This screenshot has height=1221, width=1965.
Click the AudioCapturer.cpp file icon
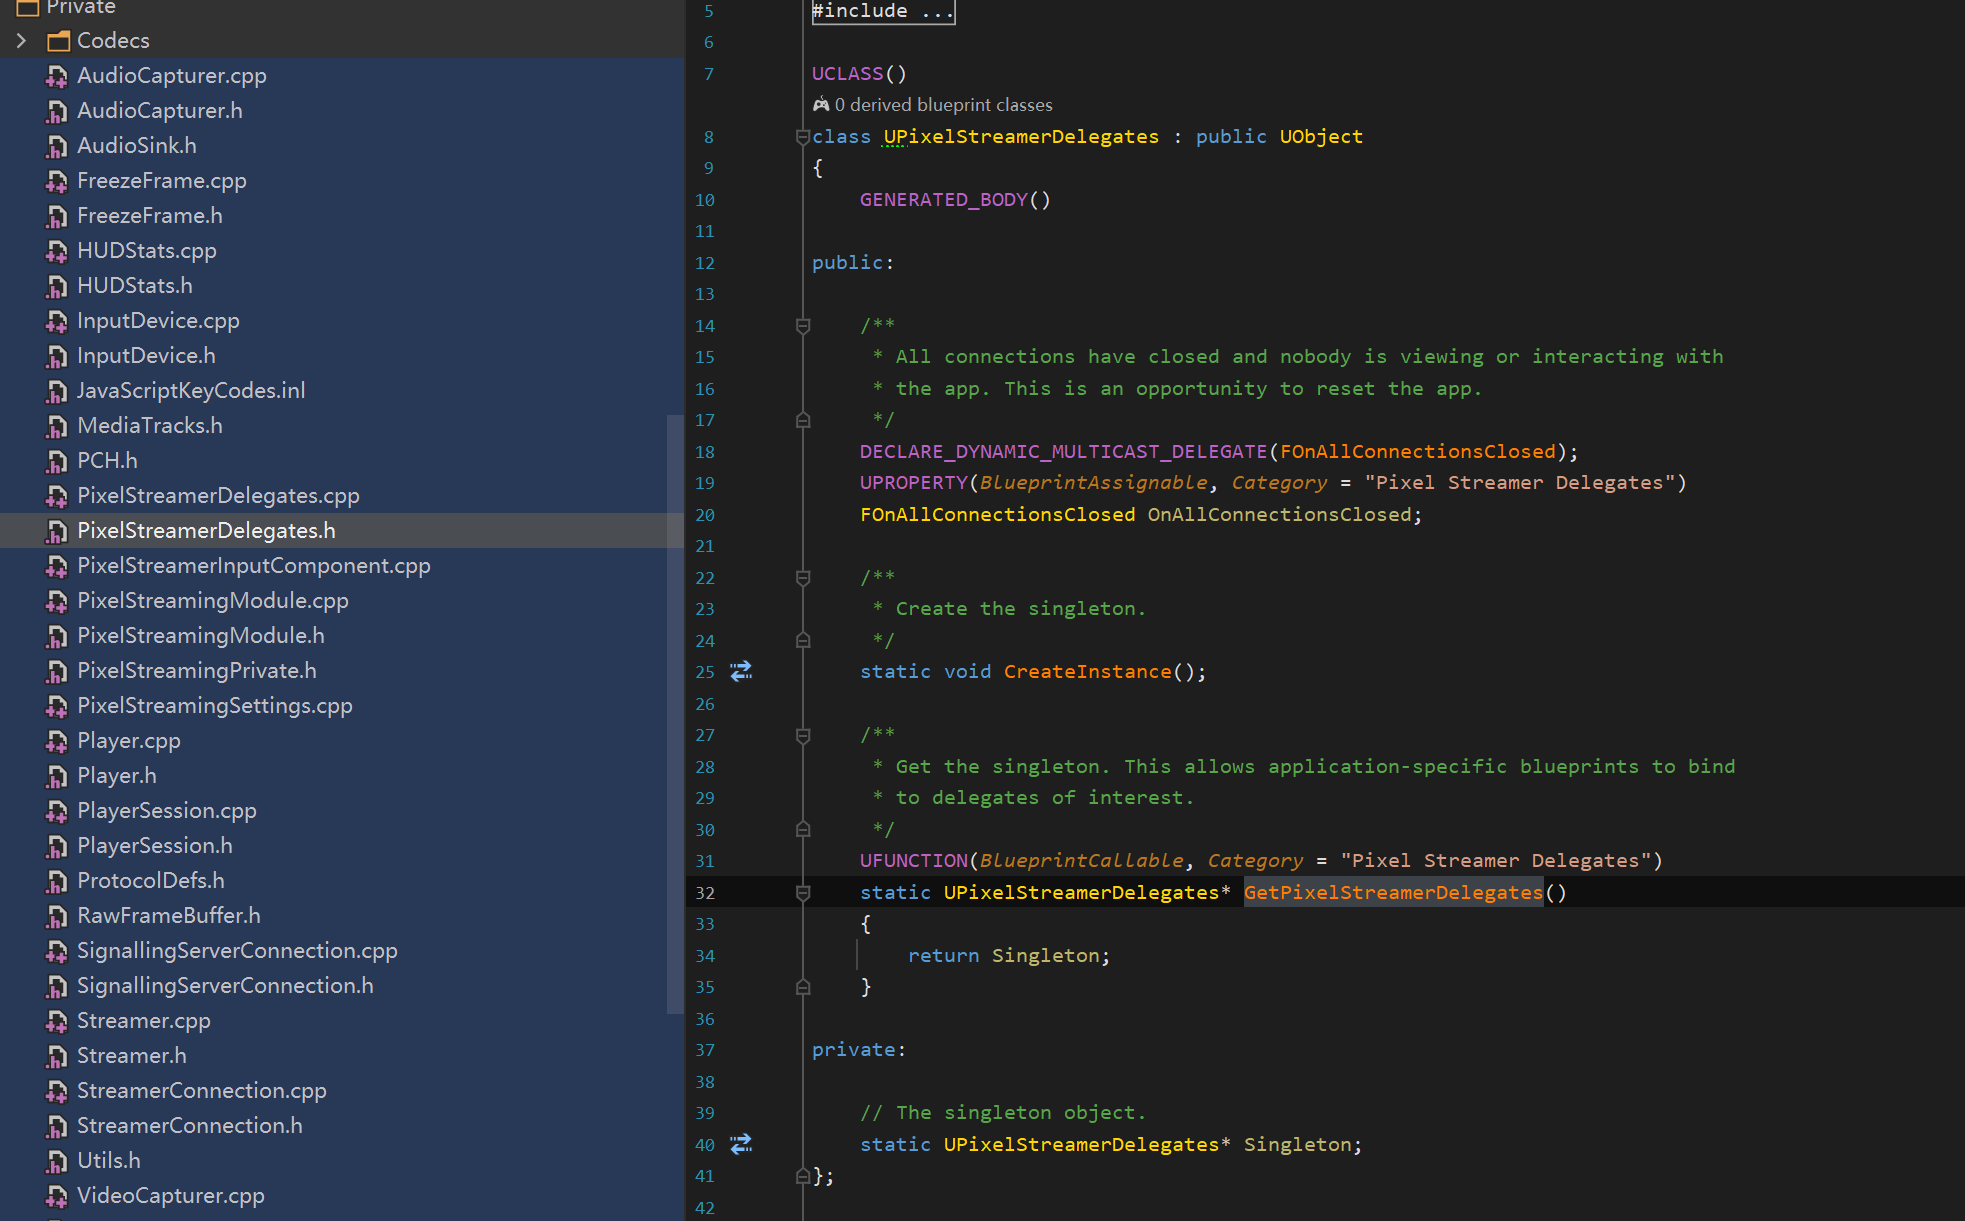[x=57, y=76]
